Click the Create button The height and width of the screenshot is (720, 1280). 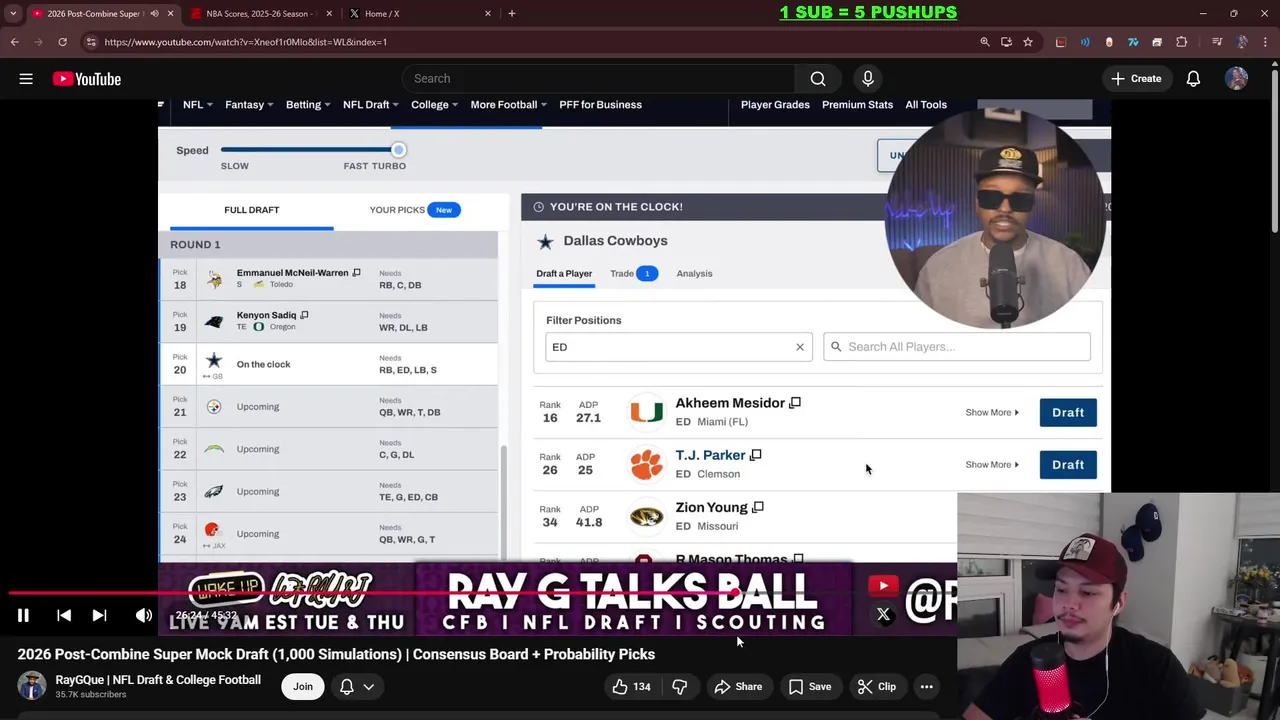(x=1136, y=79)
